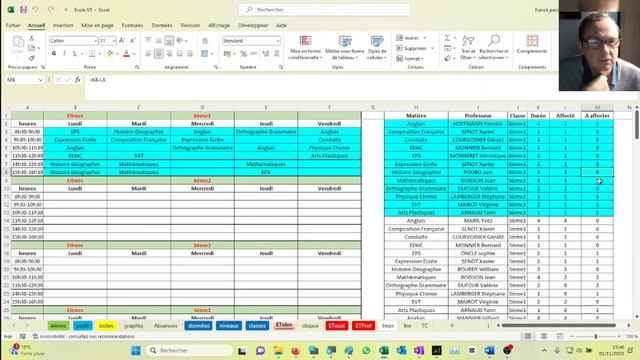Open the font name Calibri dropdown

pos(95,41)
